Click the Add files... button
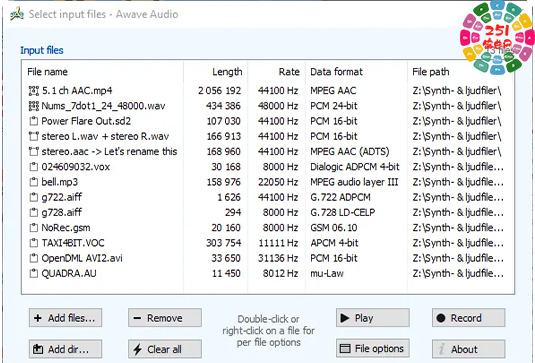The height and width of the screenshot is (363, 535). click(65, 318)
